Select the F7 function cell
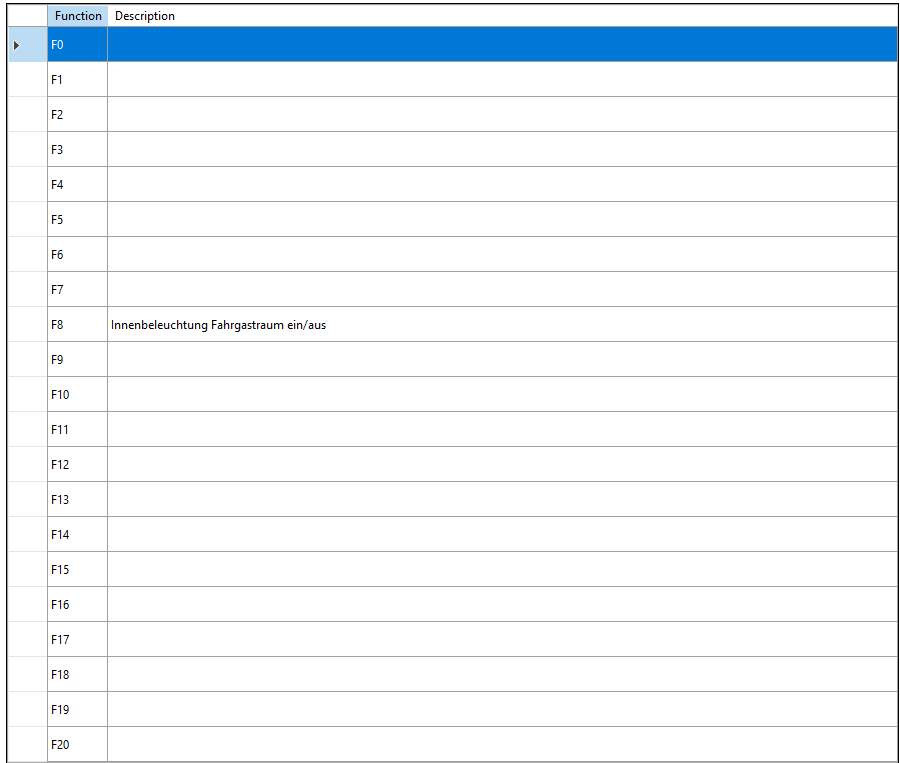 click(77, 290)
